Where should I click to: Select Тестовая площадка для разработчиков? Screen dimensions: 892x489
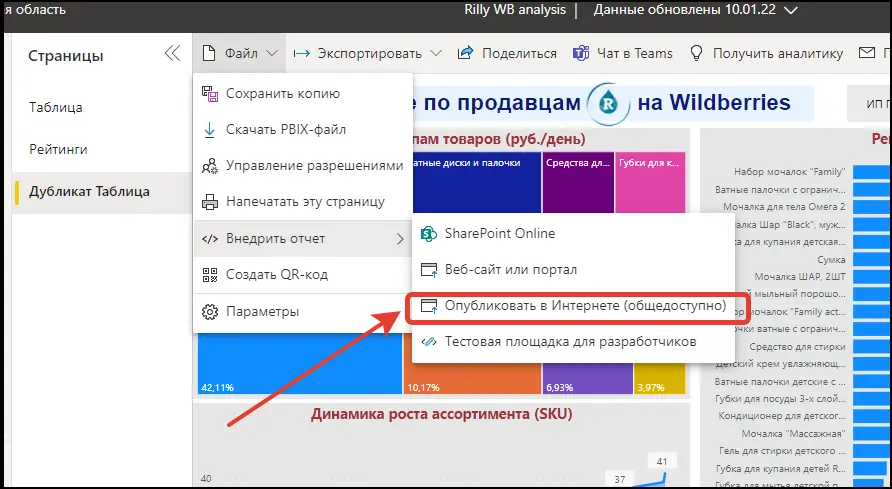tap(573, 342)
